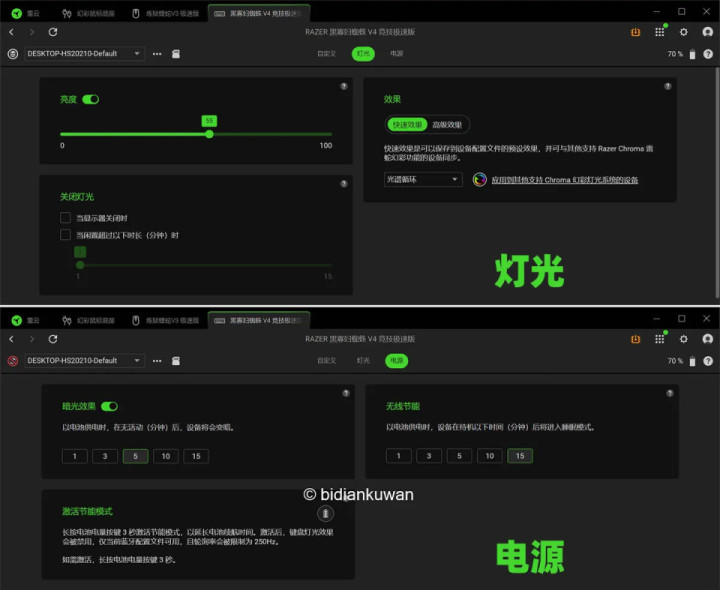The image size is (720, 590).
Task: Select the 灯光 tab in lighting window
Action: (x=363, y=54)
